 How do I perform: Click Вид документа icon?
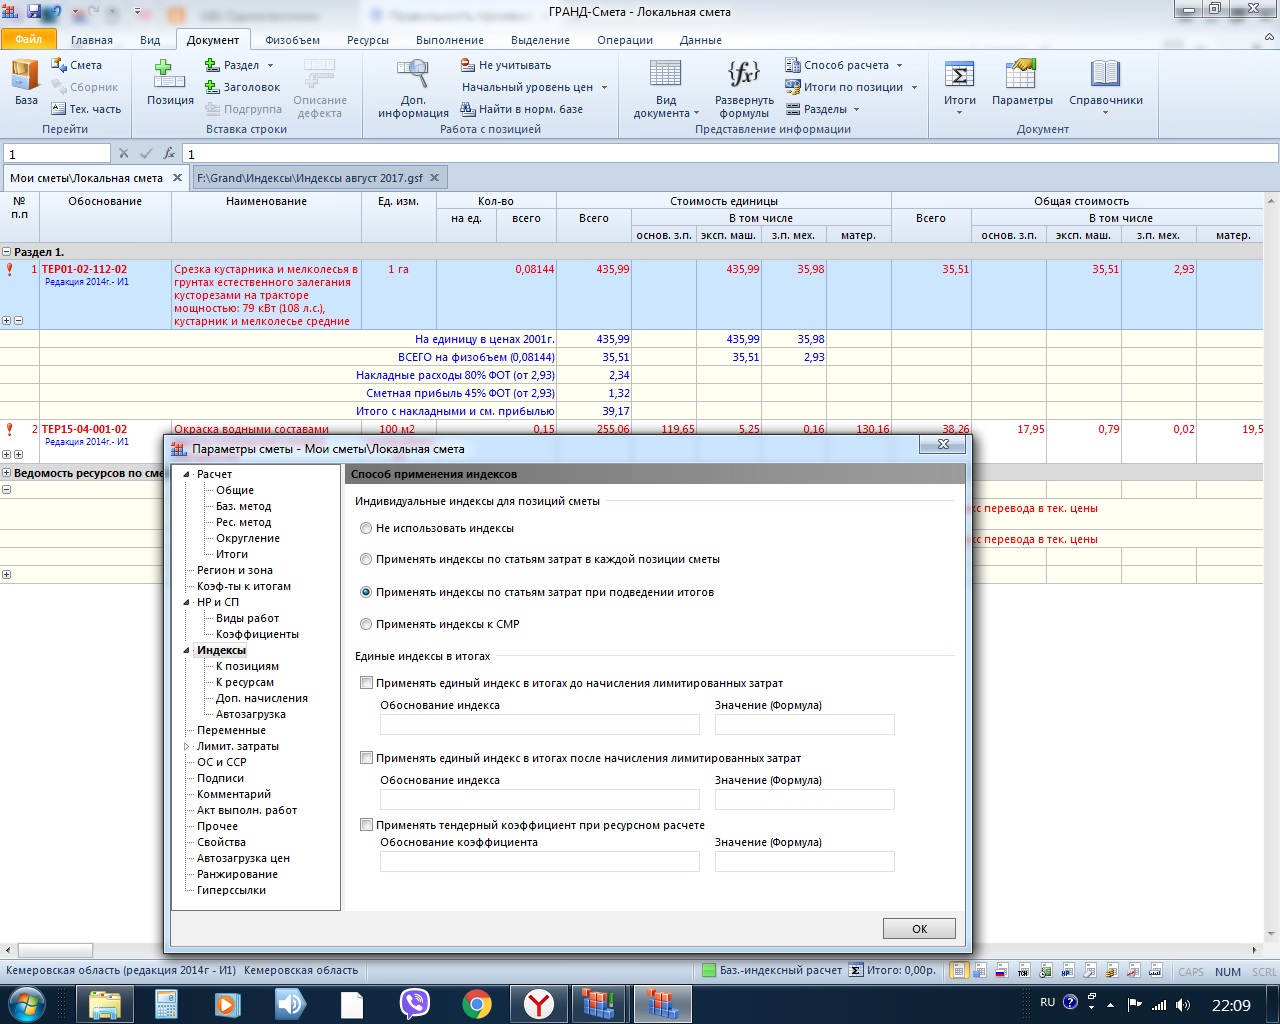pos(666,88)
